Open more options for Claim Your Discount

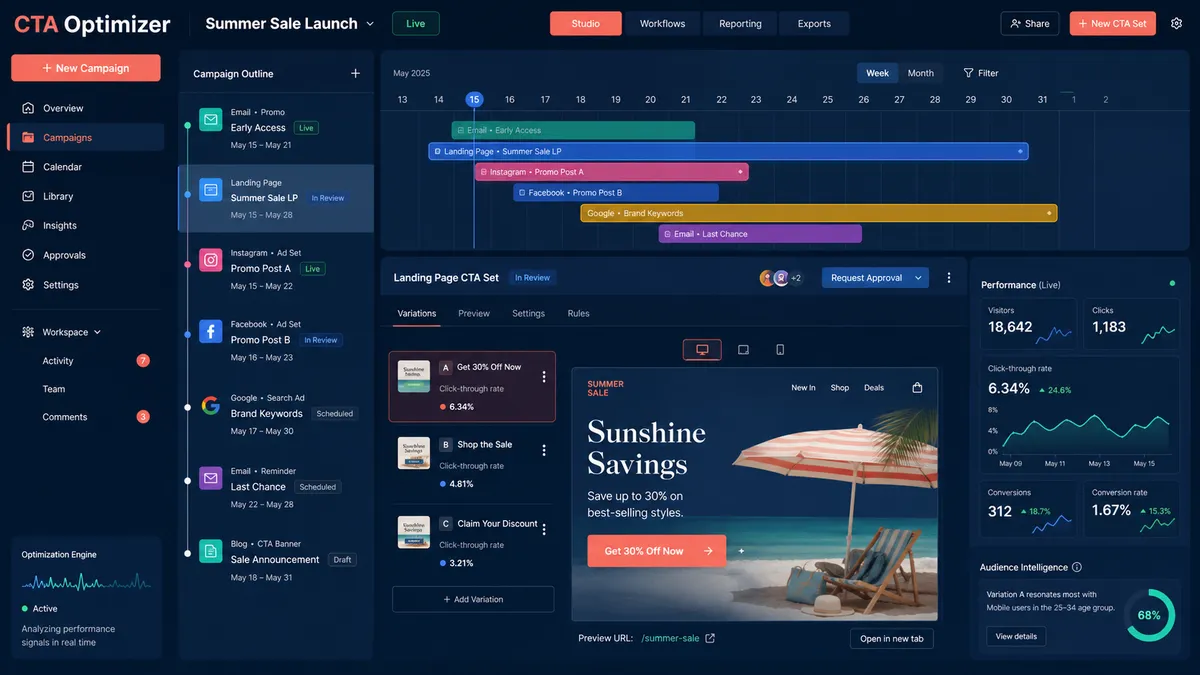(x=544, y=530)
